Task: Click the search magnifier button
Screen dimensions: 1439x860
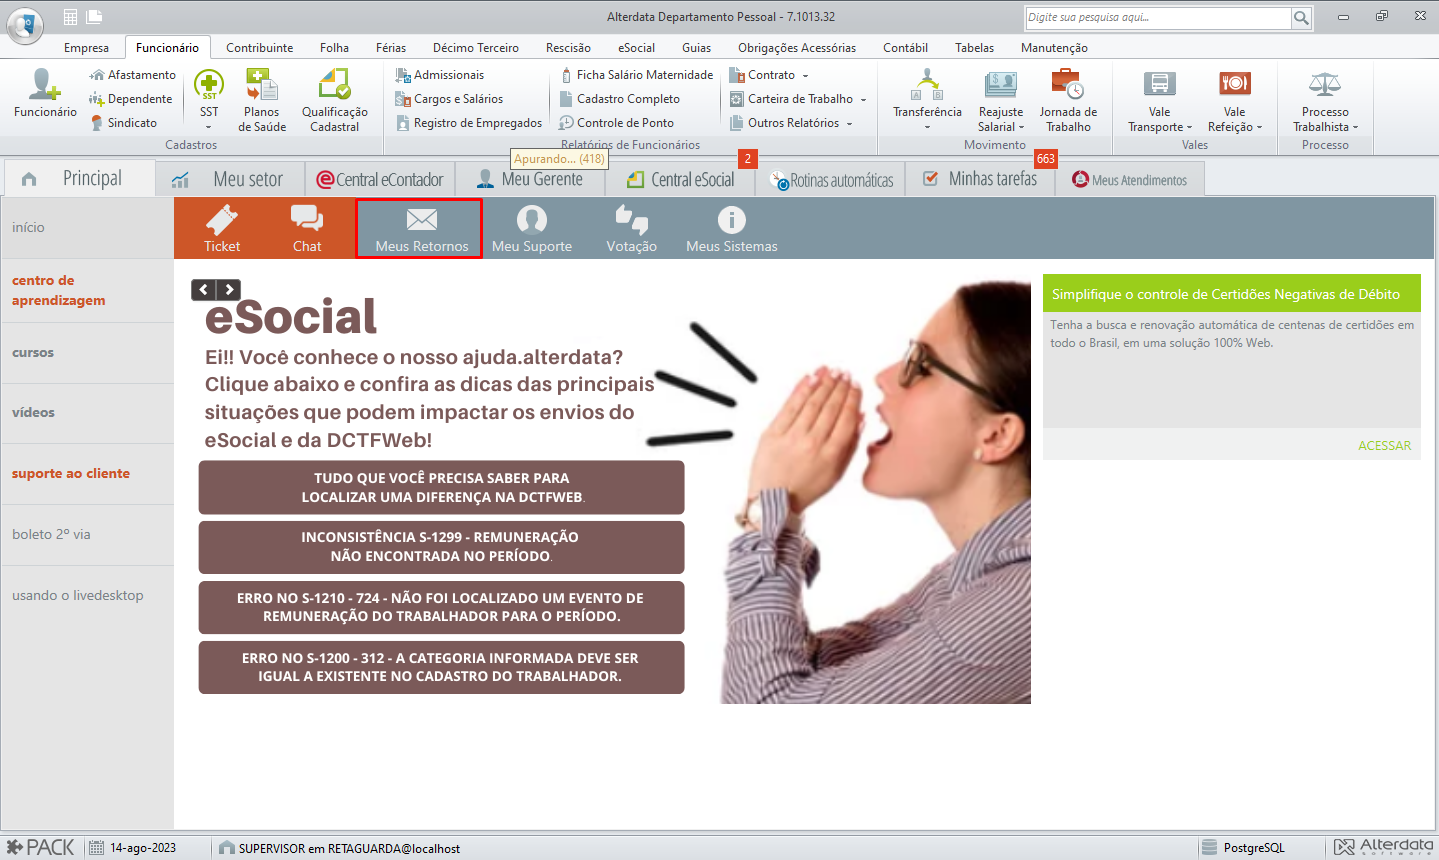Action: tap(1301, 17)
